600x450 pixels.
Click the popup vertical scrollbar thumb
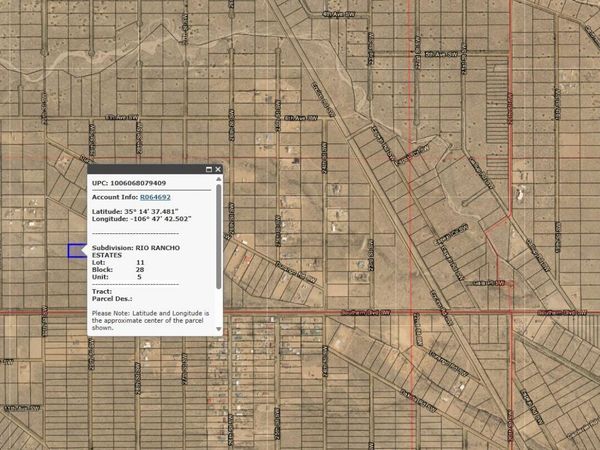(218, 236)
